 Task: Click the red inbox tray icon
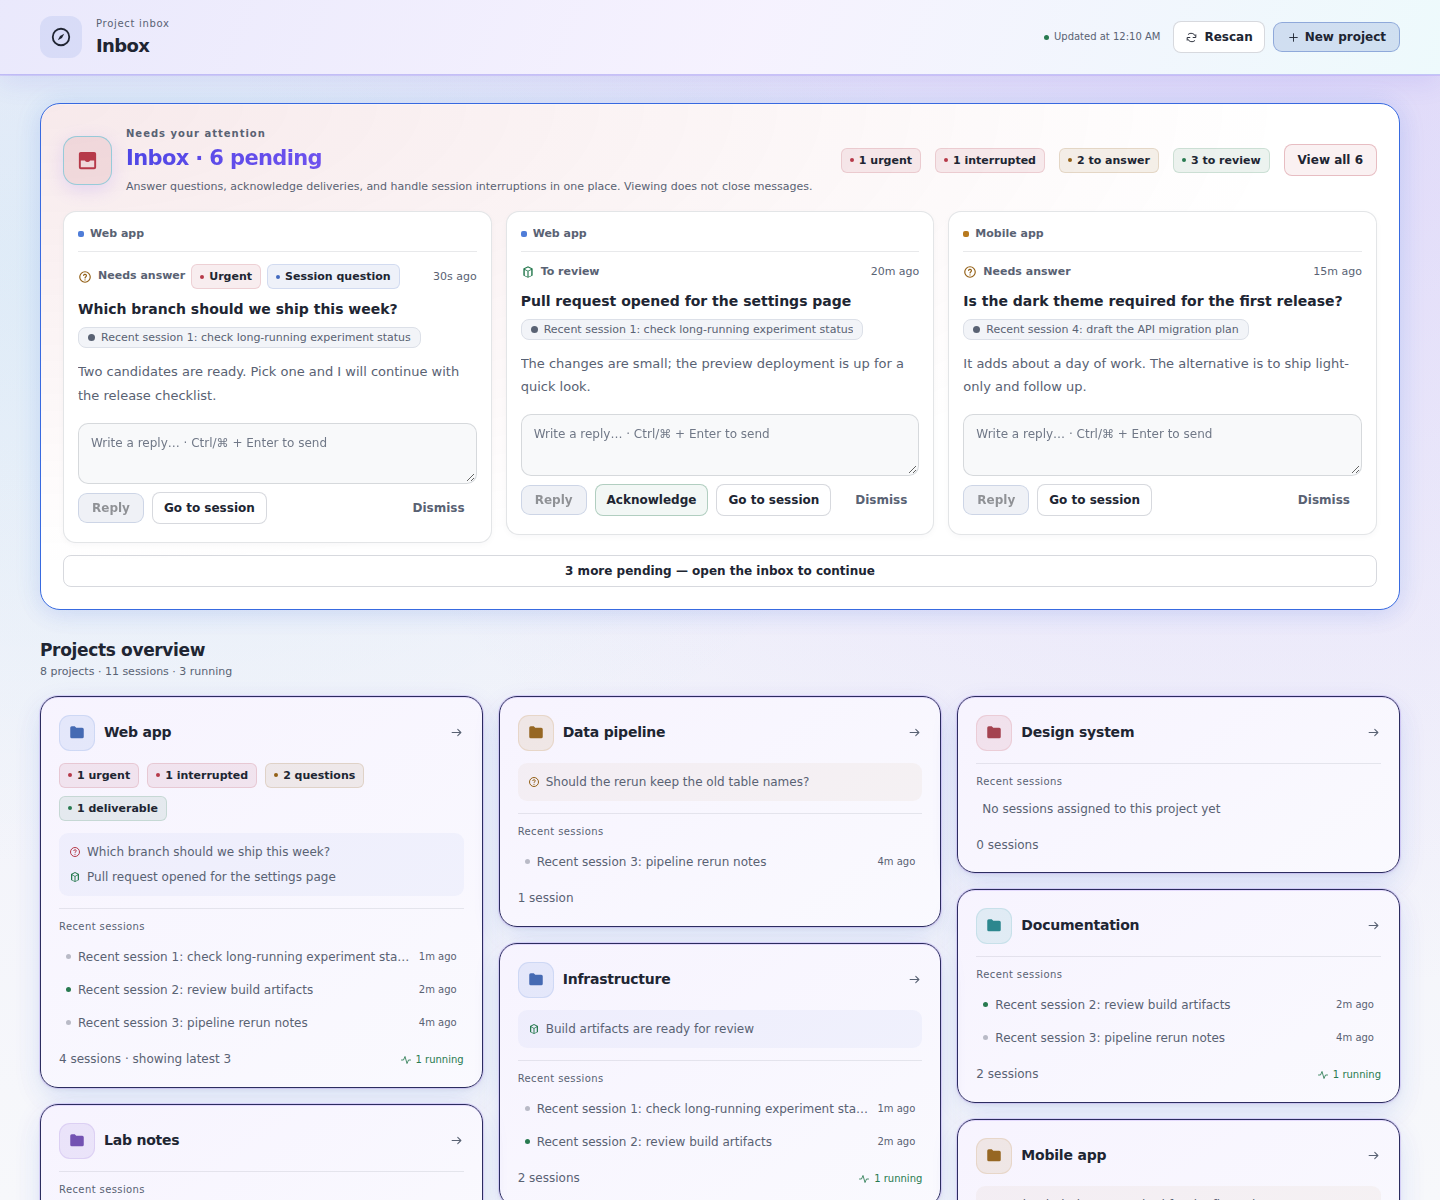(x=88, y=160)
